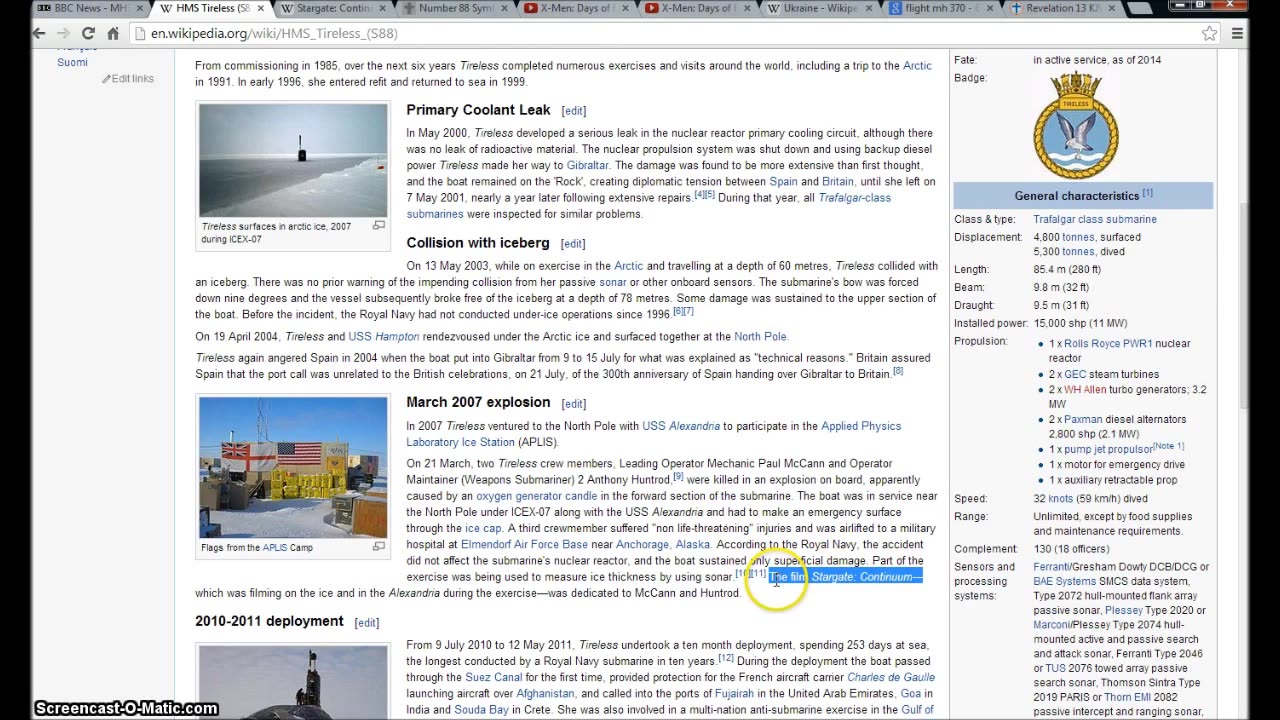
Task: Bookmark this page with the star
Action: tap(1210, 33)
